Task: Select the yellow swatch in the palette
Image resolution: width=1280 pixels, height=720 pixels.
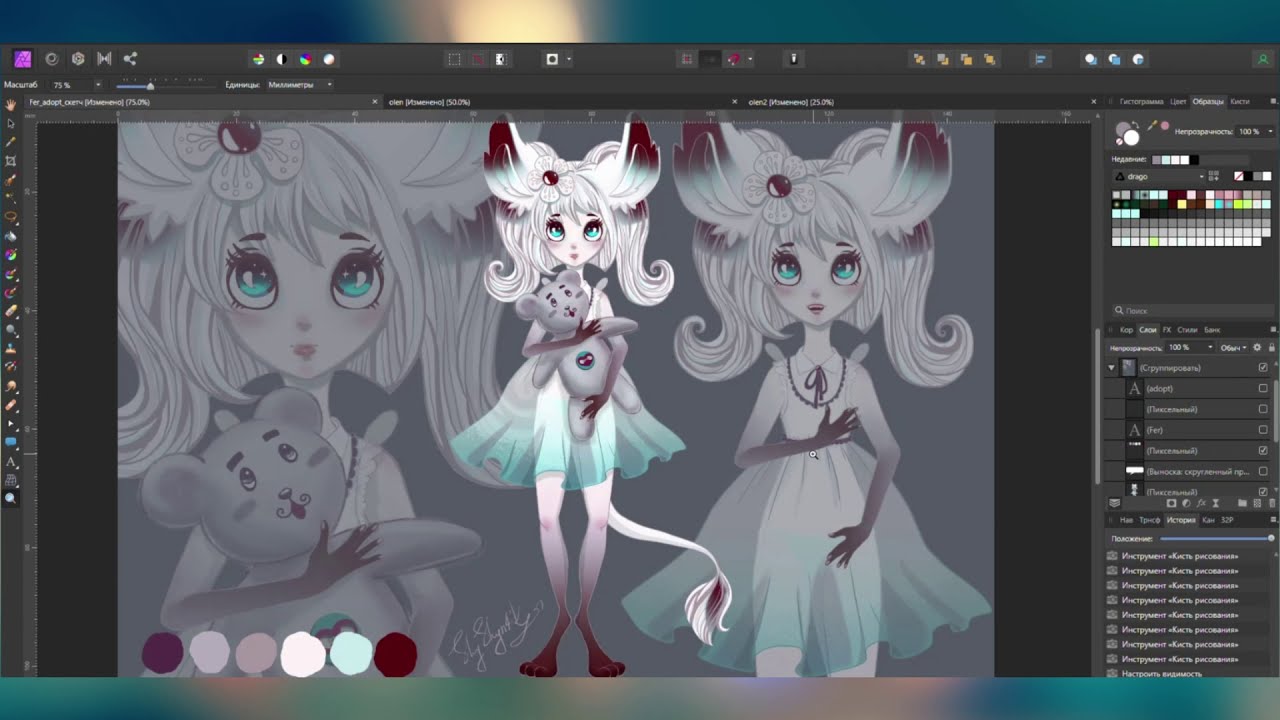Action: [x=1182, y=204]
